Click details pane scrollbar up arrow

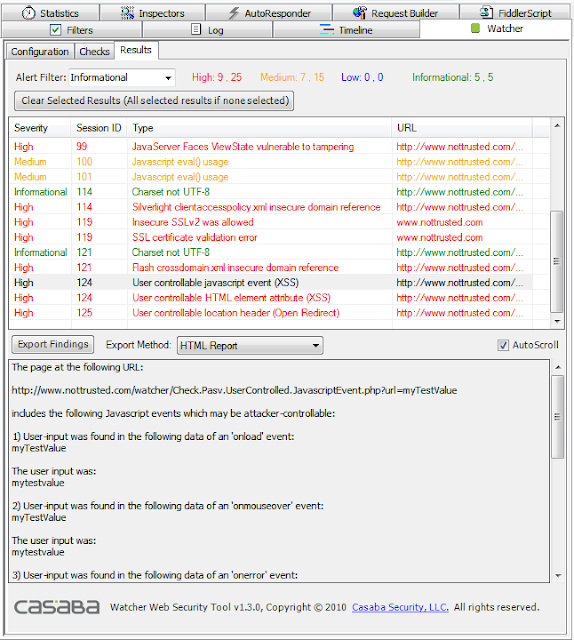click(x=558, y=367)
